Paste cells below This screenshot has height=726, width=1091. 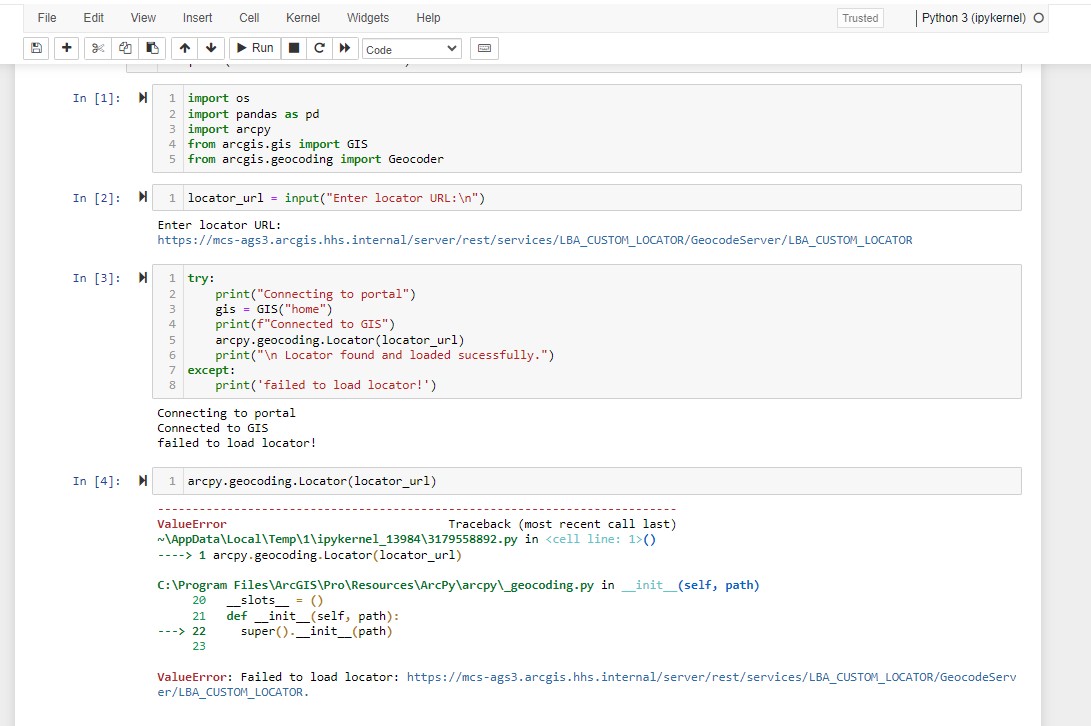(x=151, y=48)
